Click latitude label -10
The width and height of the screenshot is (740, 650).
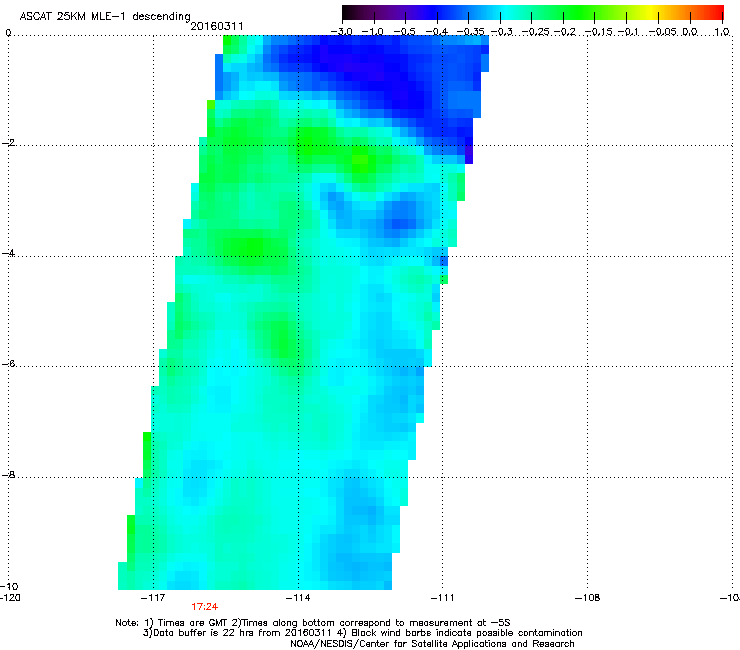pyautogui.click(x=9, y=586)
